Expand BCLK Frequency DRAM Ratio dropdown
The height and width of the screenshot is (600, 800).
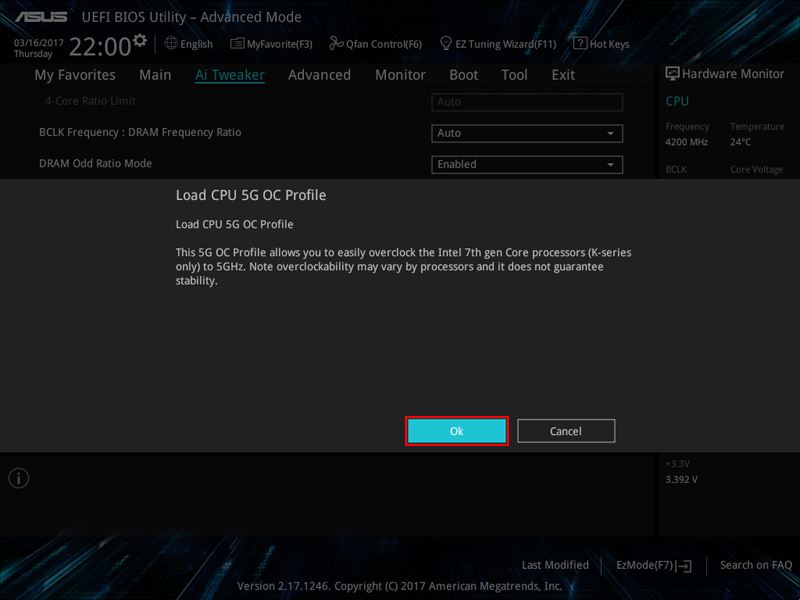pos(527,133)
